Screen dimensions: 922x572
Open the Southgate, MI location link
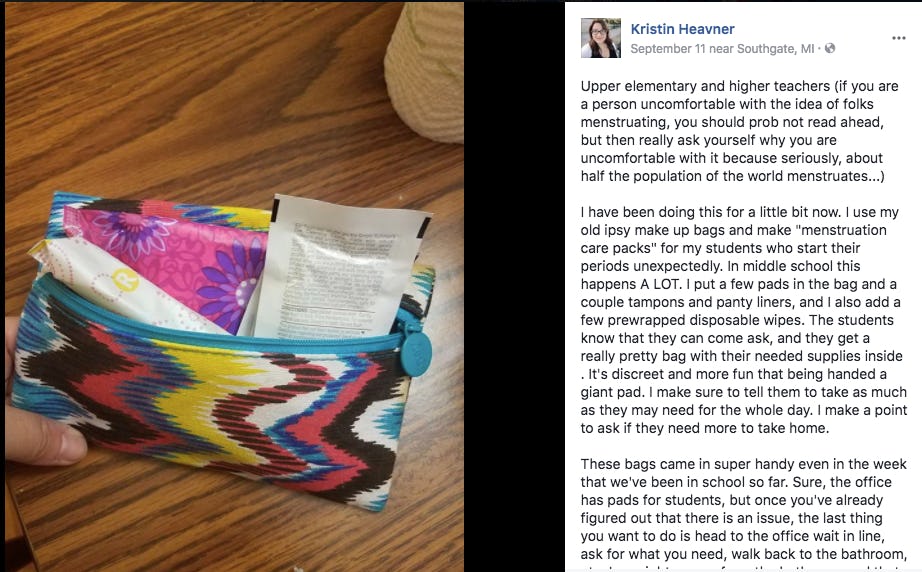tap(775, 49)
